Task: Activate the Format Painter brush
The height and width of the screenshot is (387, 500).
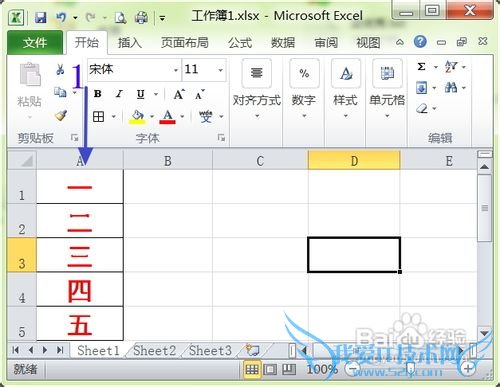Action: click(61, 115)
